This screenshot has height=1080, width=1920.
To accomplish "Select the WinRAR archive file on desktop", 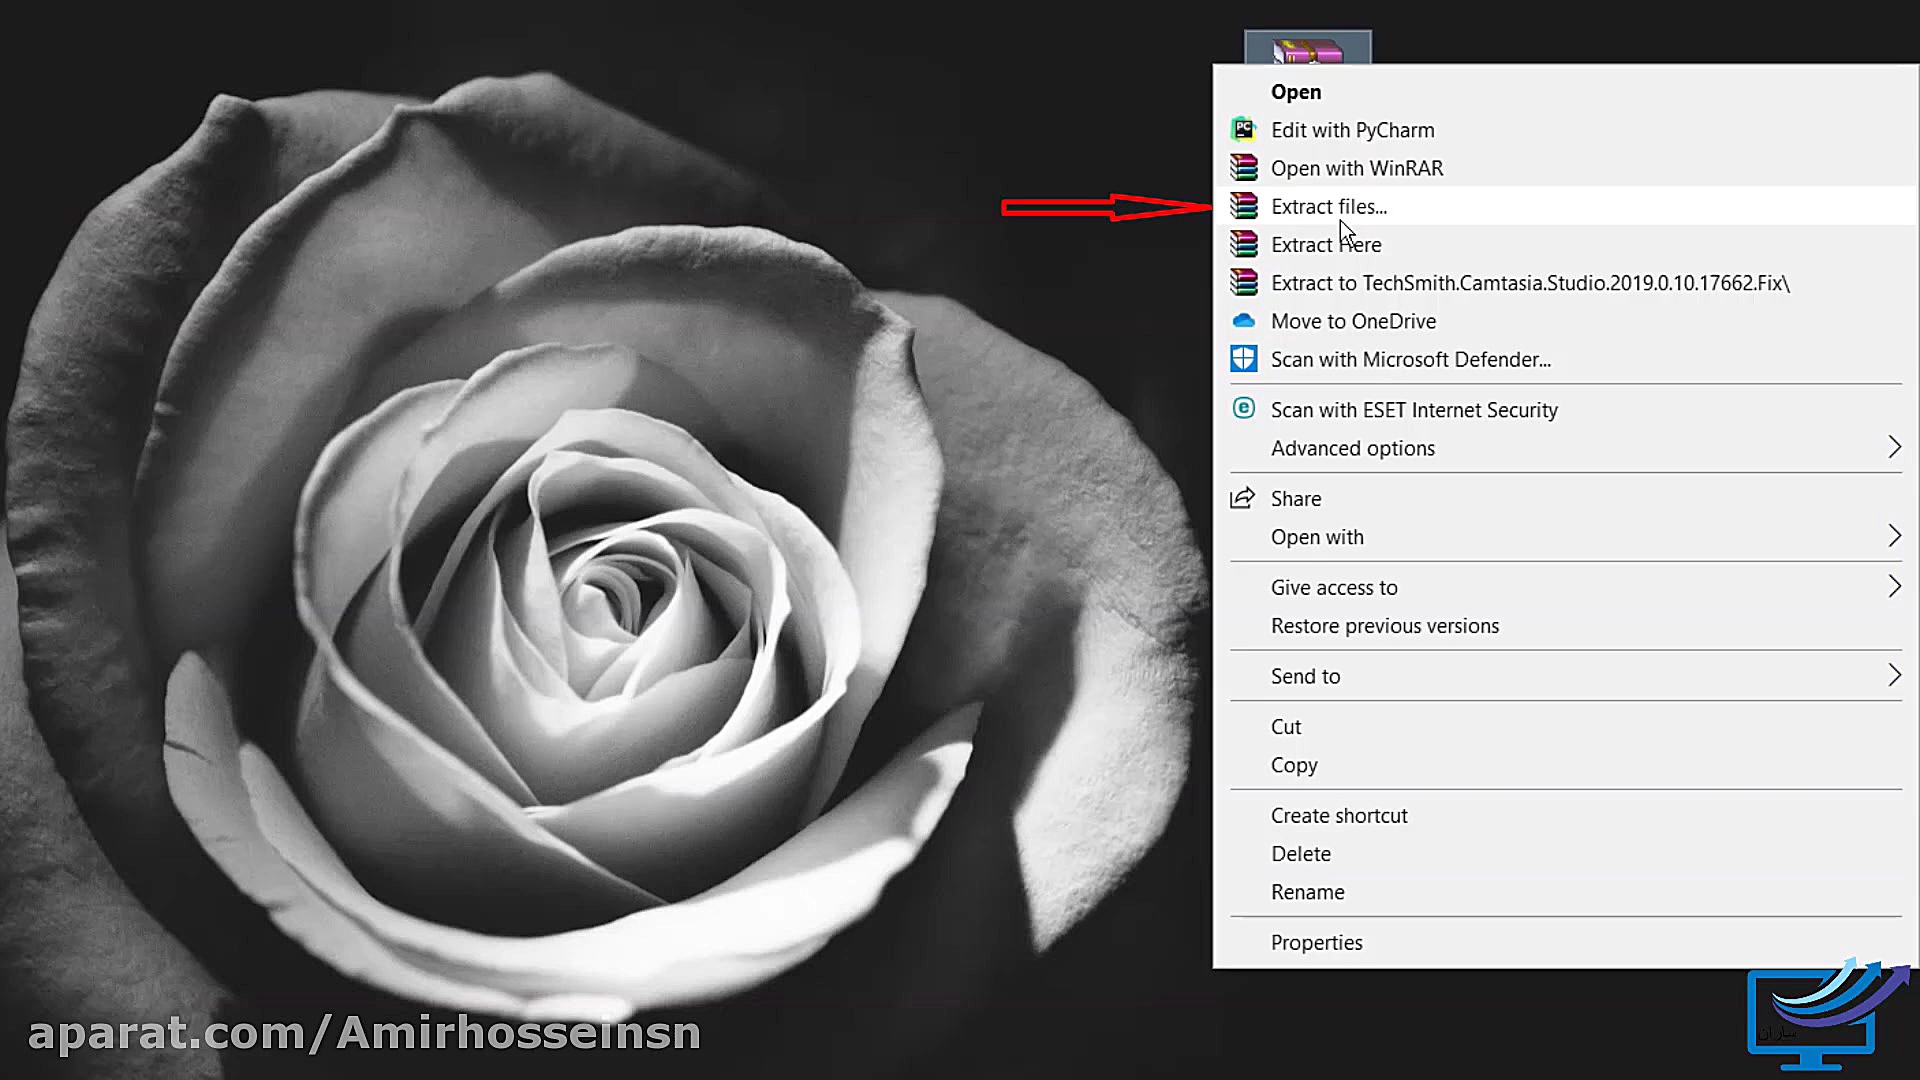I will point(1307,48).
